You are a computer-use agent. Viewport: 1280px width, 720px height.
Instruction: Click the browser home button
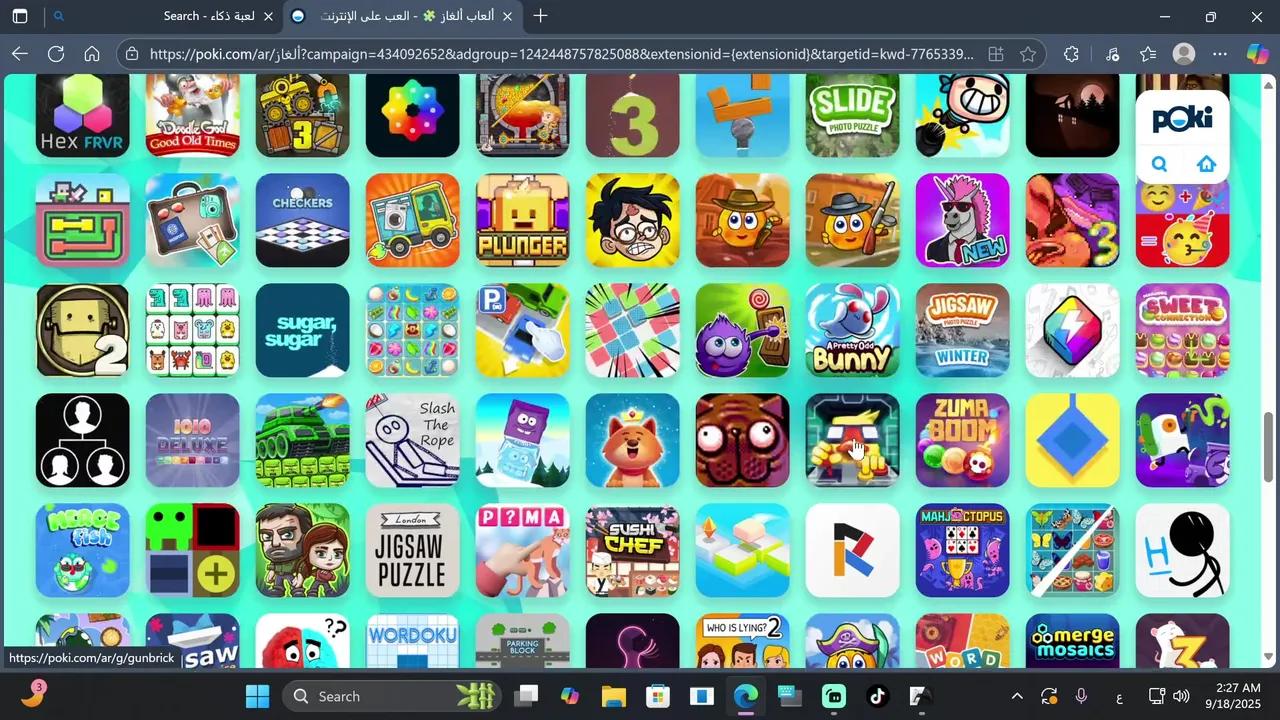(92, 54)
